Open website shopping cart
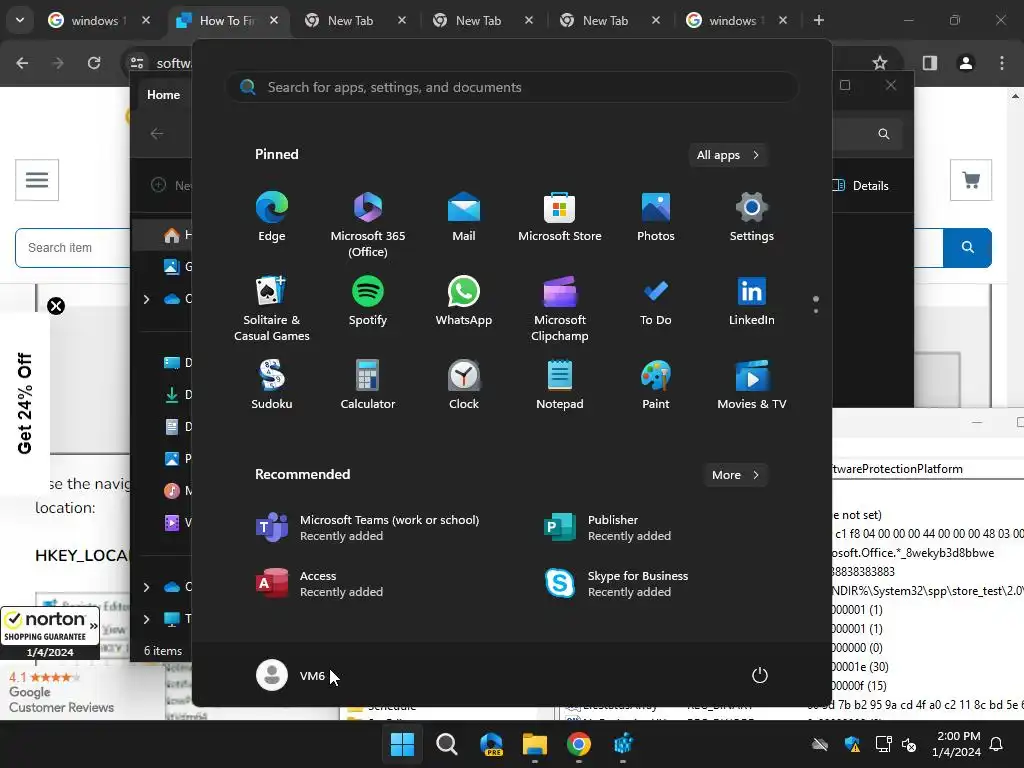 pos(971,180)
